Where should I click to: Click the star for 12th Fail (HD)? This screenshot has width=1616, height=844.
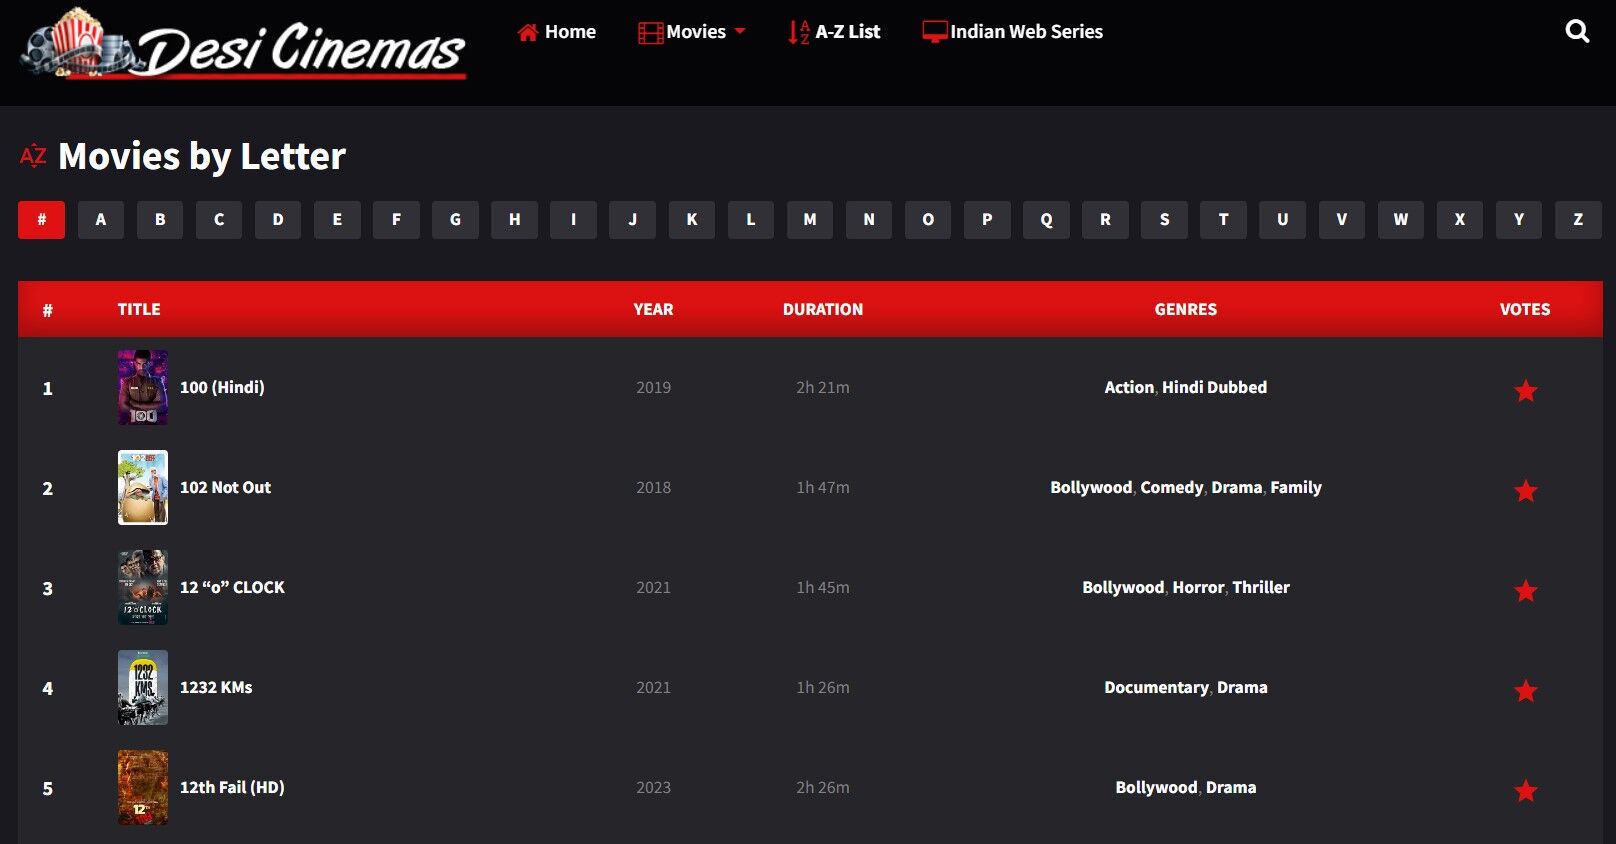1525,790
